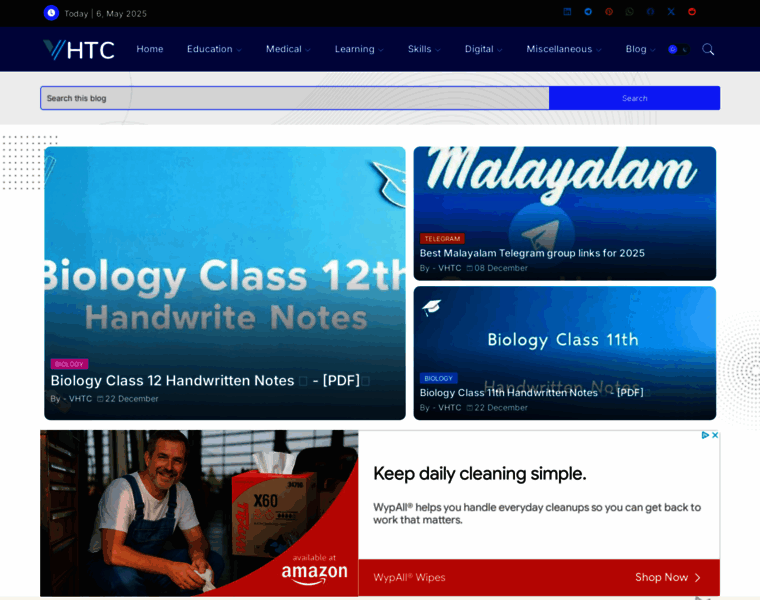This screenshot has width=760, height=600.
Task: Click 'Keep daily cleaning simple.' ad headline
Action: click(x=480, y=474)
